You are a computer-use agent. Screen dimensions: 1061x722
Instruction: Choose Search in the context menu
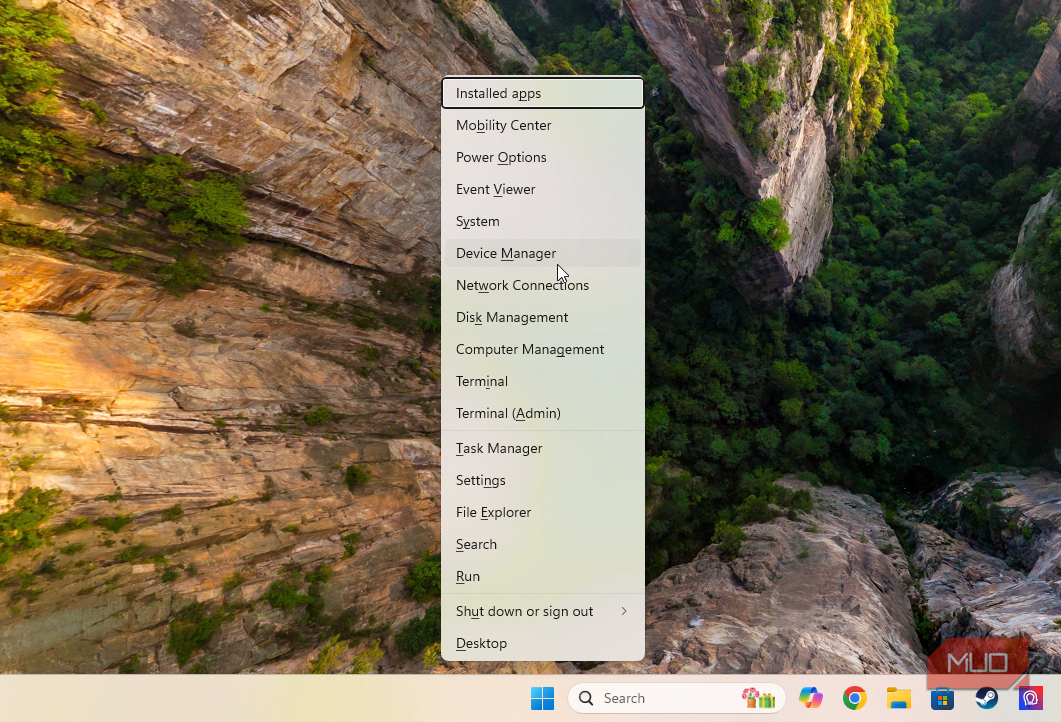(543, 545)
